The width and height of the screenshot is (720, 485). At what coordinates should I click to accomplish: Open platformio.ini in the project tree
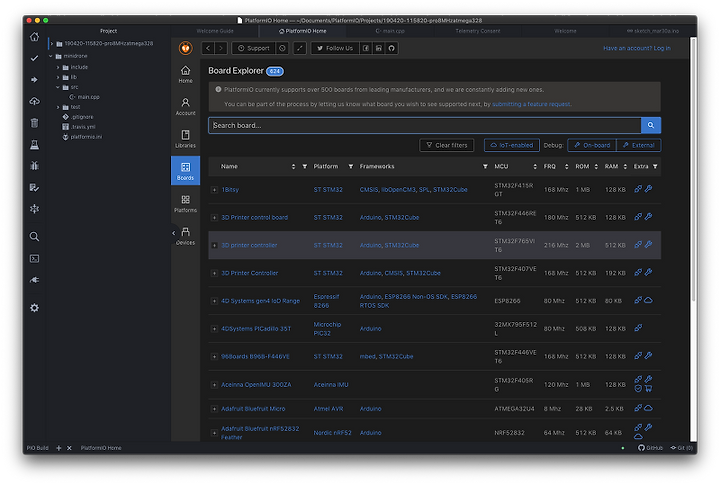[82, 137]
